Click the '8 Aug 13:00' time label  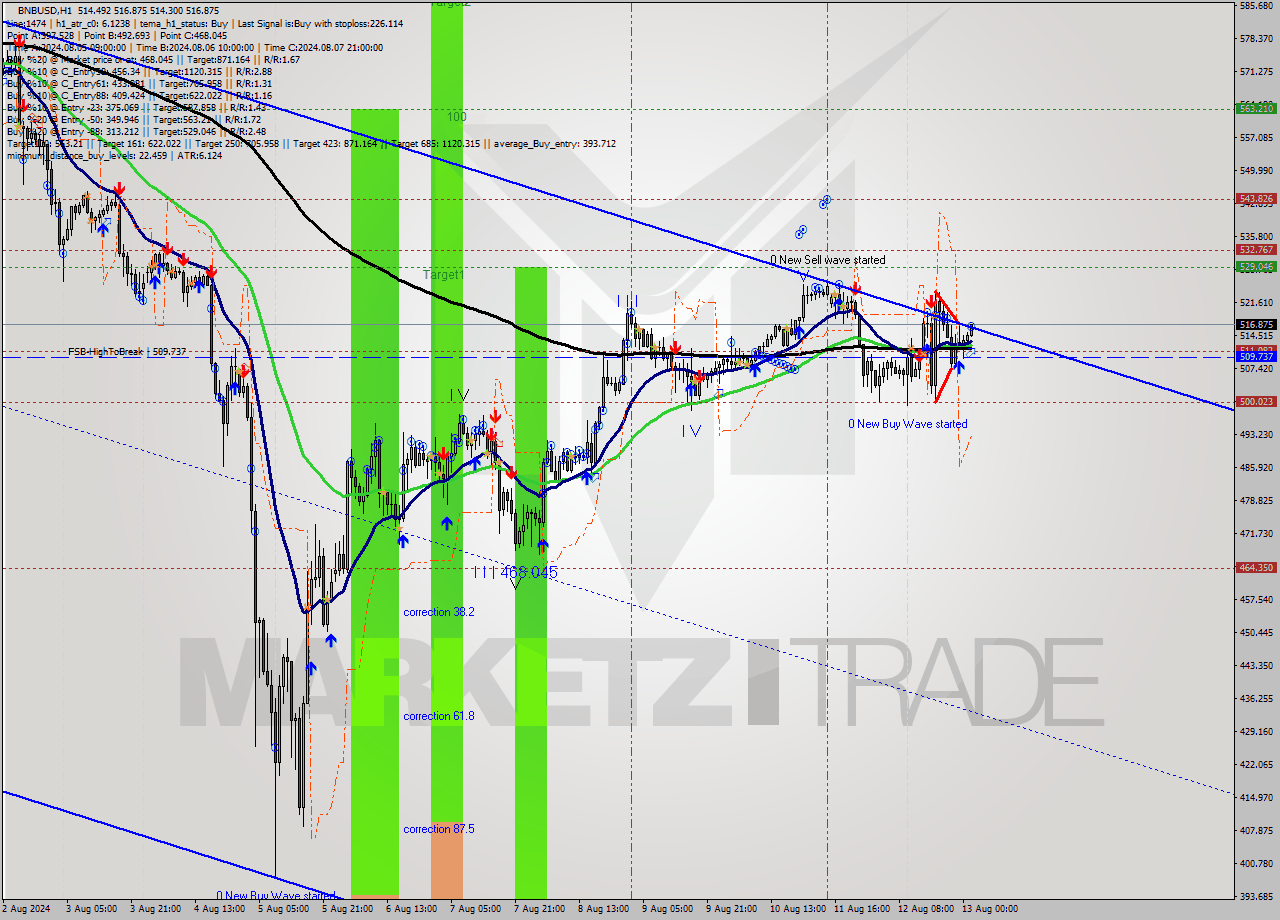coord(604,909)
